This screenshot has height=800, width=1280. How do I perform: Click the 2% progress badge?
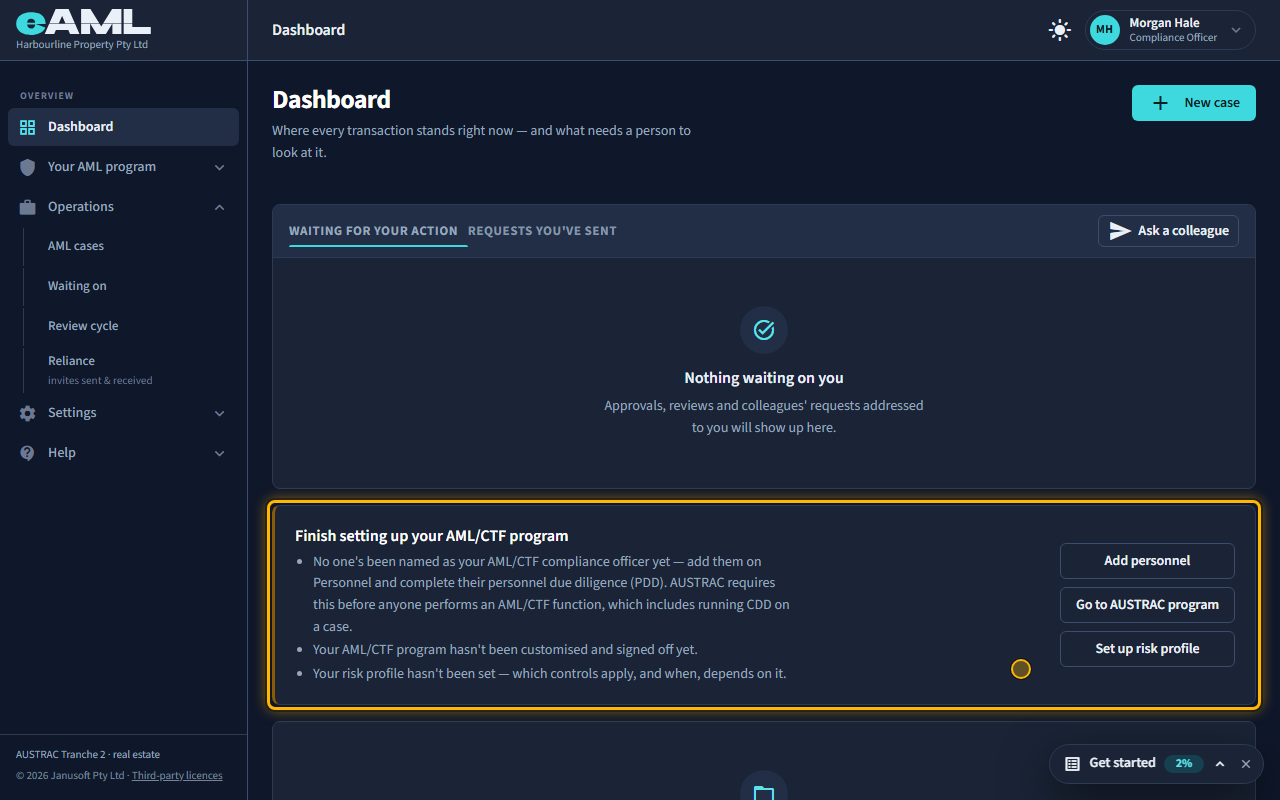point(1184,764)
